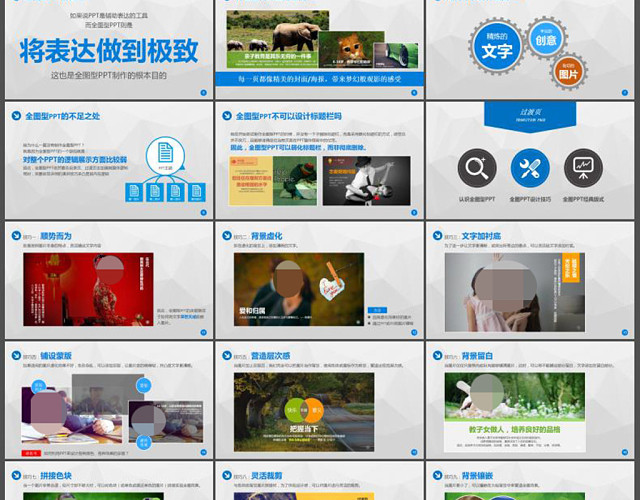The width and height of the screenshot is (640, 500).
Task: Open the elephant photo on second slide
Action: 278,39
